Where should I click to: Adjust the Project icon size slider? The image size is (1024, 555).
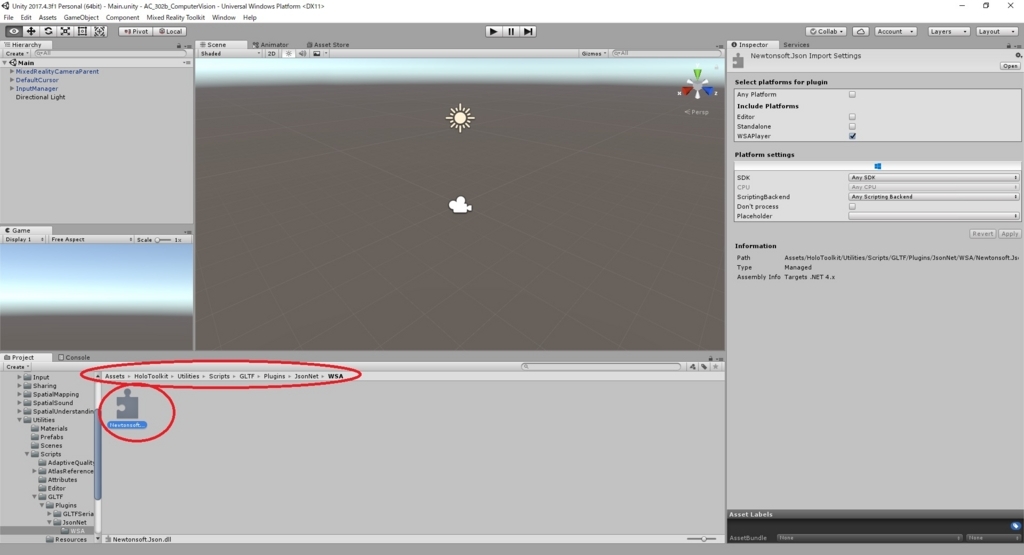703,539
